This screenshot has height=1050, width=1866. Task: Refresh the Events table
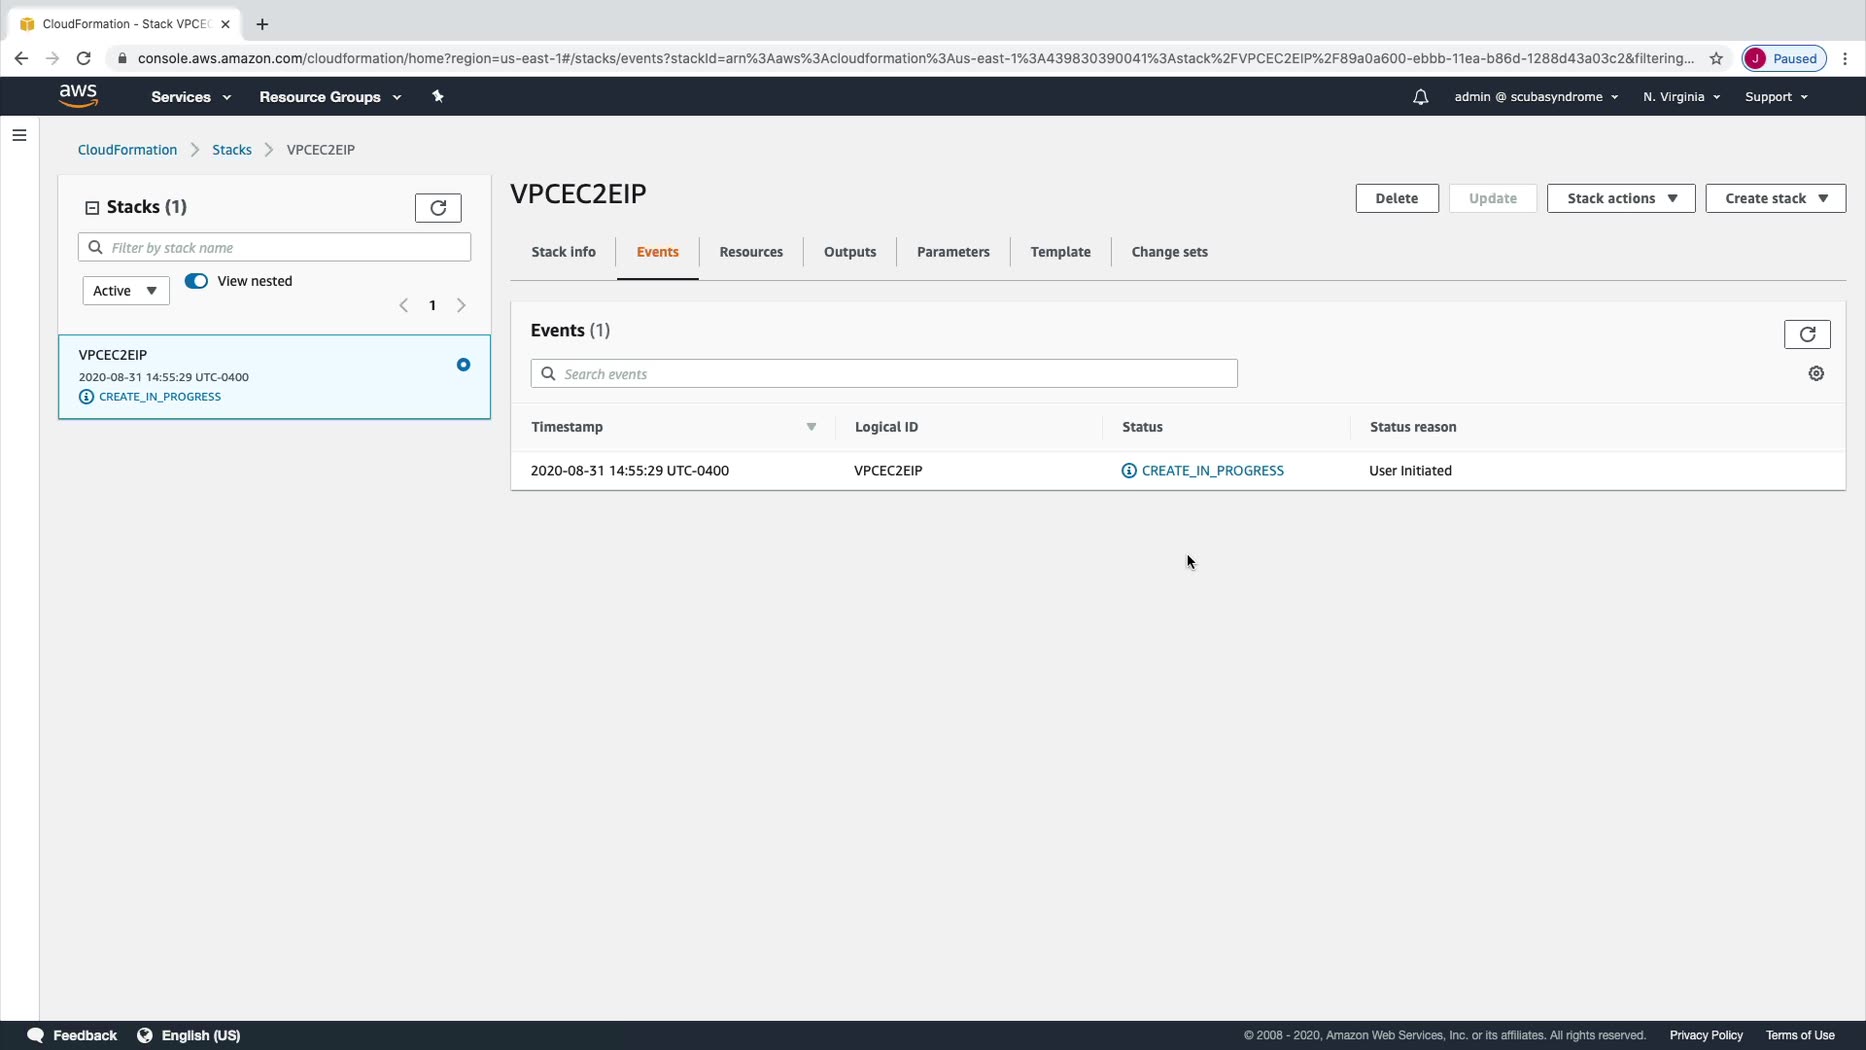coord(1807,334)
